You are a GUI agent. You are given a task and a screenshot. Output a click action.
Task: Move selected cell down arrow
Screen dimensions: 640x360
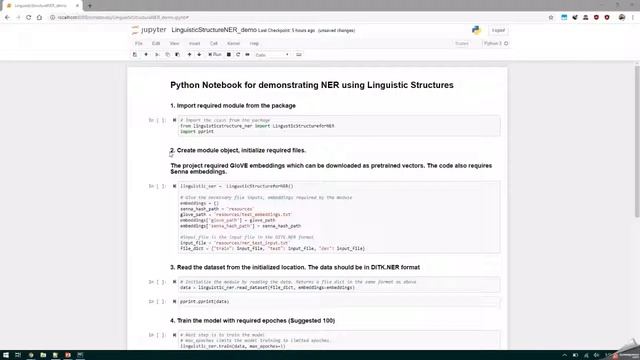tap(199, 54)
